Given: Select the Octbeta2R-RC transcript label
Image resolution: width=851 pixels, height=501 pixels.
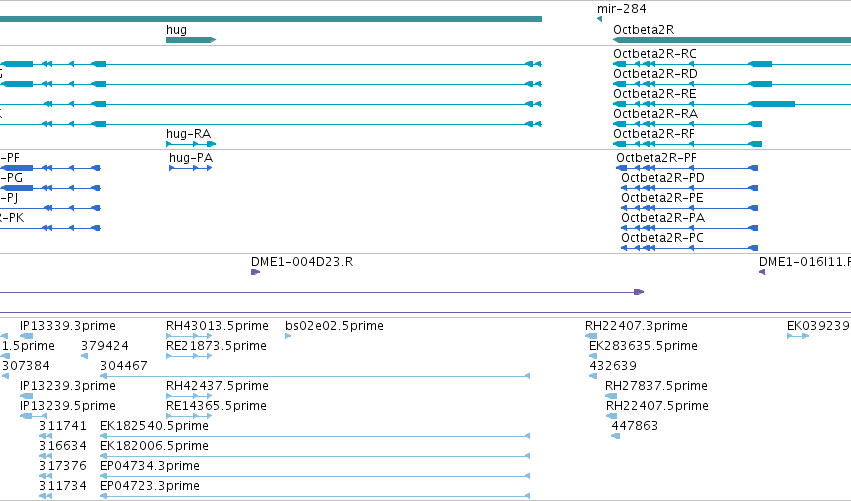Looking at the screenshot, I should coord(655,54).
